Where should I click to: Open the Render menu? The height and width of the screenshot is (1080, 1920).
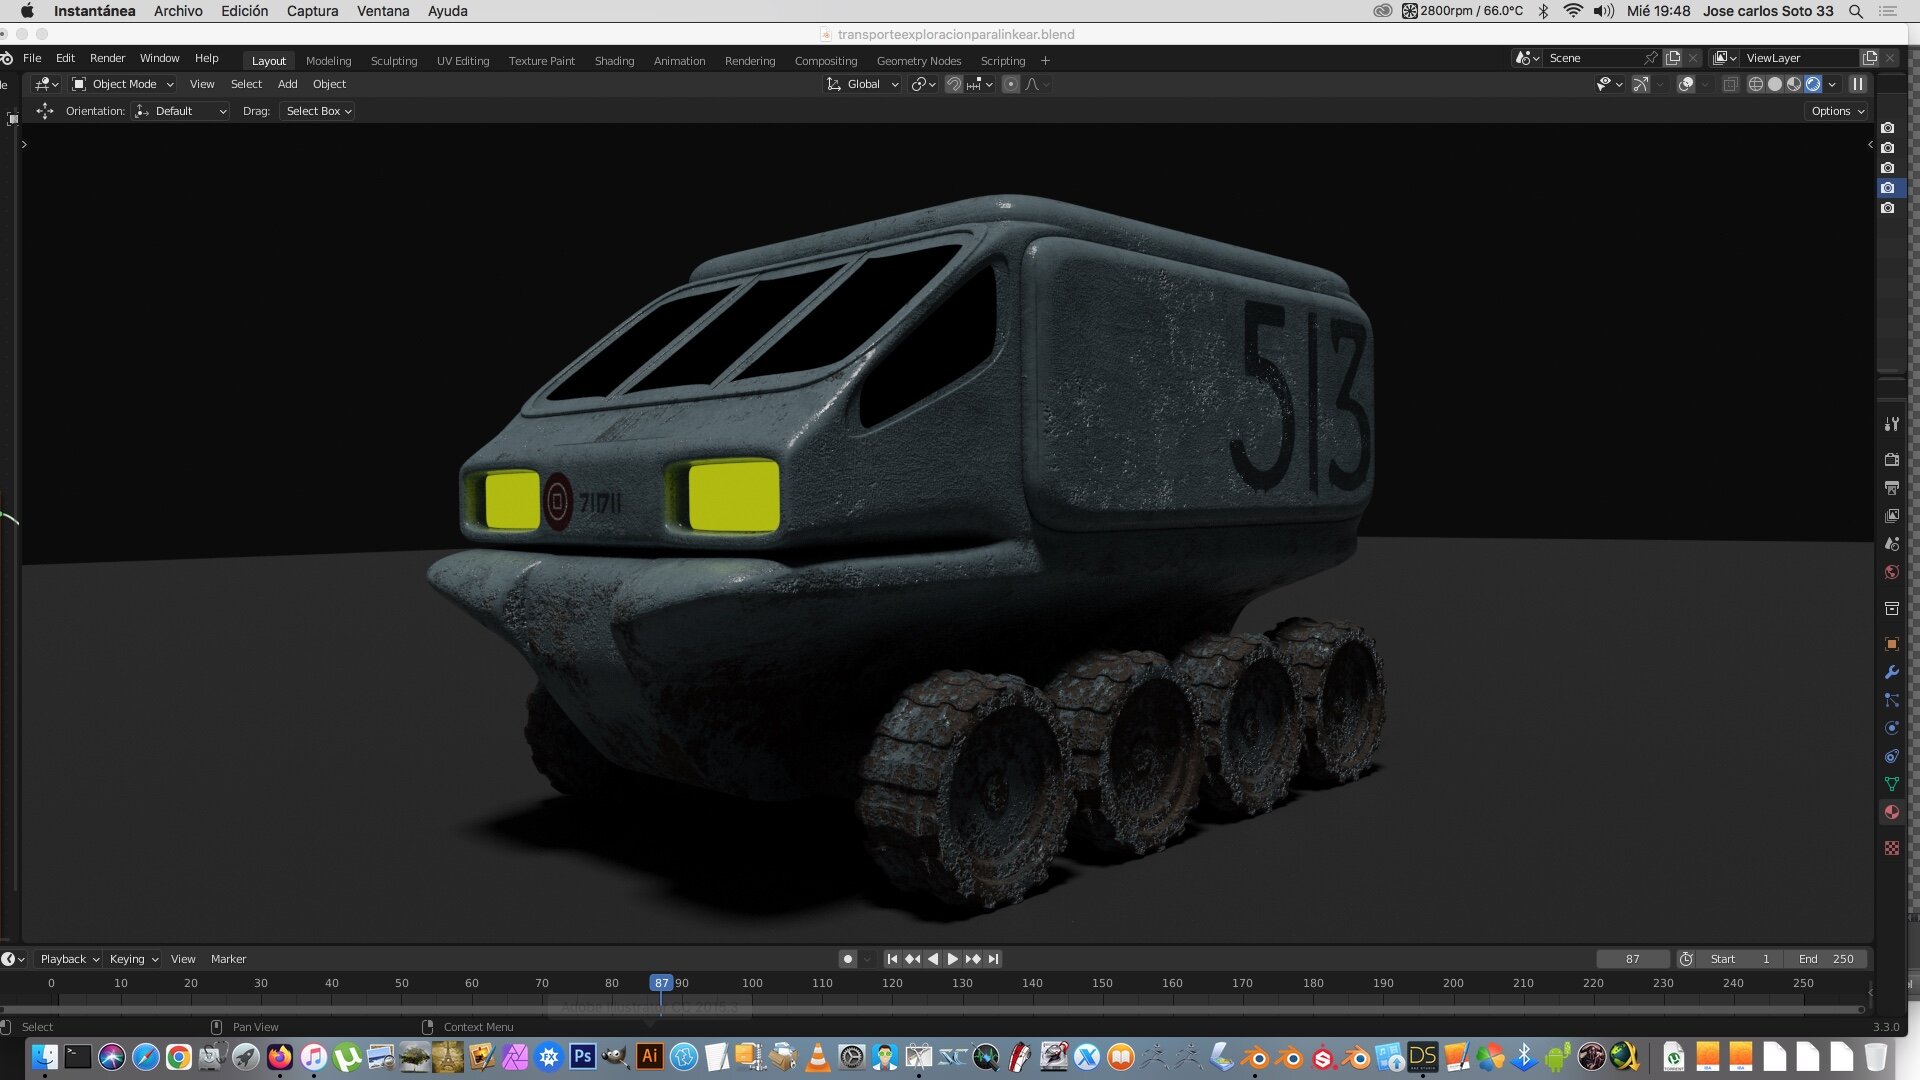pyautogui.click(x=107, y=58)
